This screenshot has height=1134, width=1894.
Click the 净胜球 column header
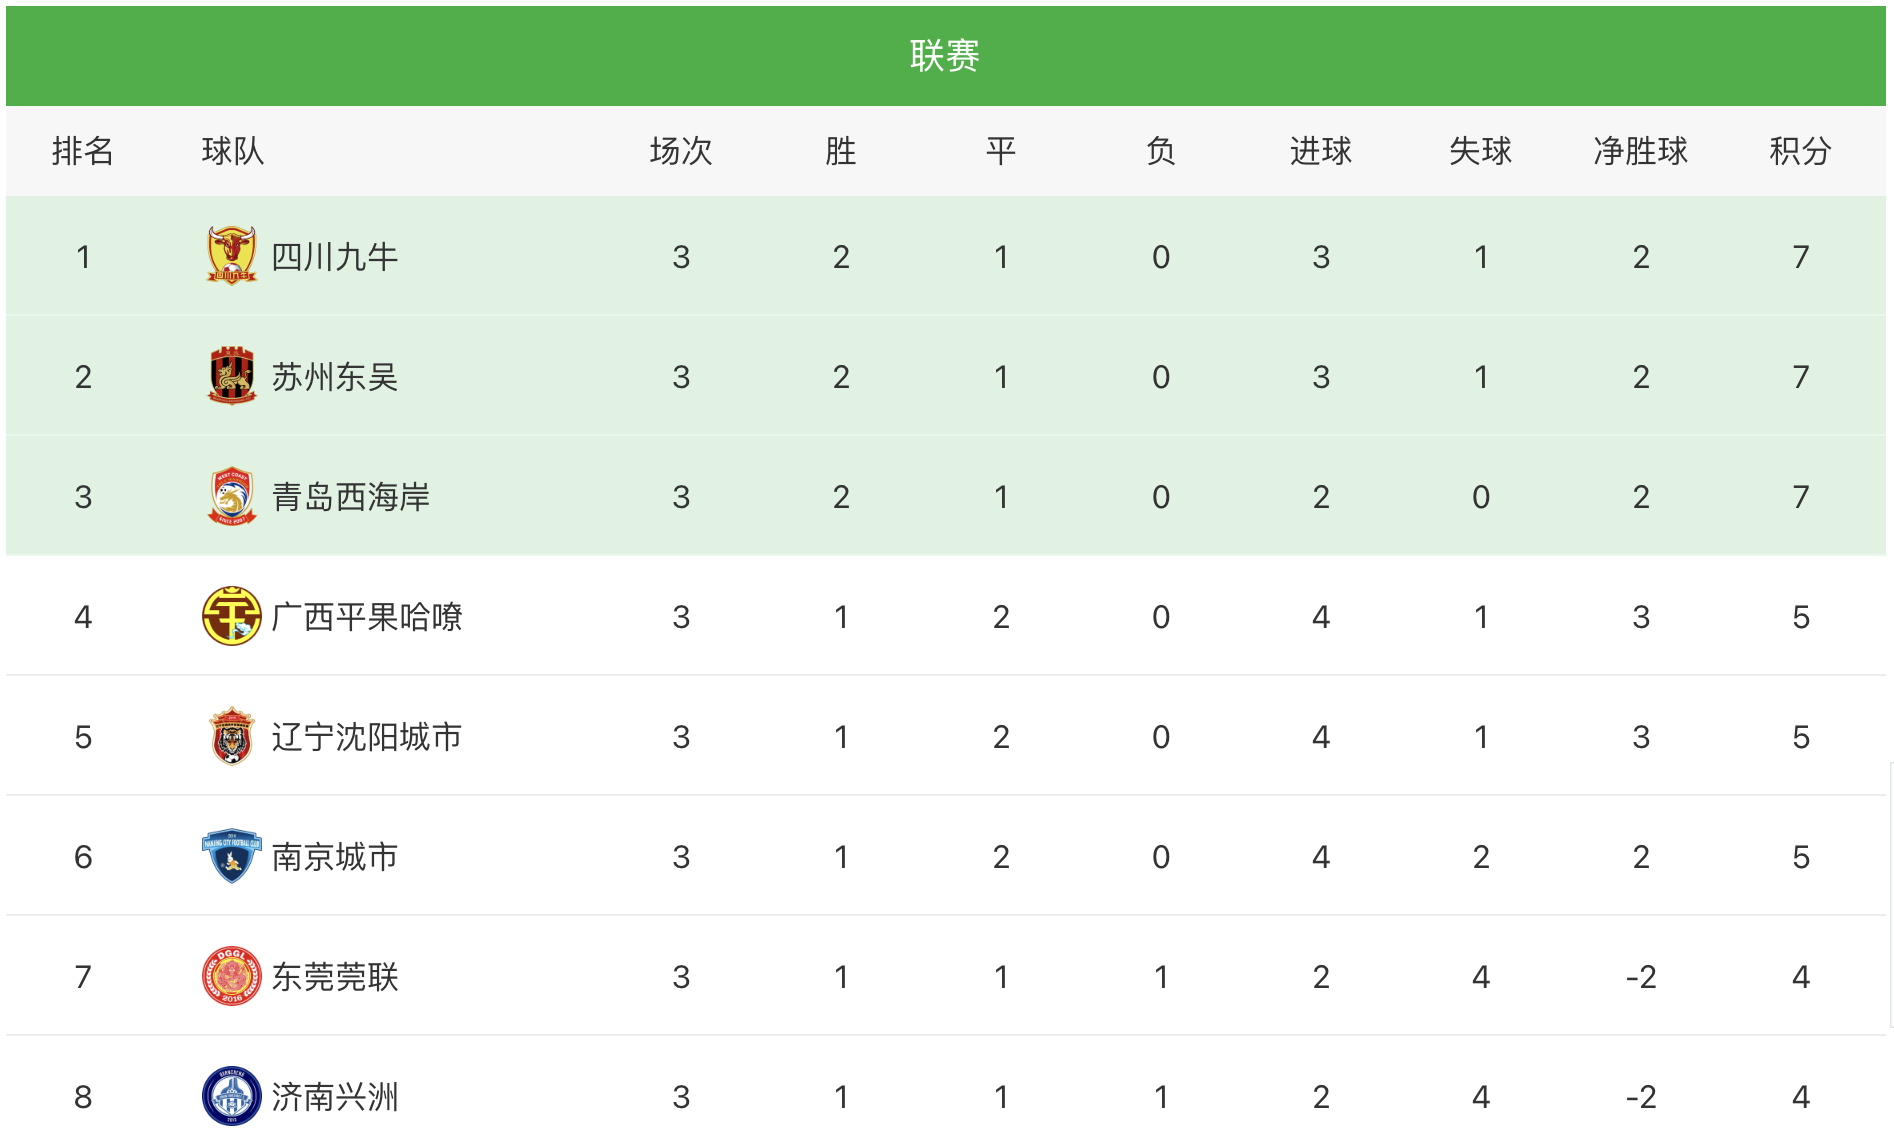click(x=1640, y=151)
